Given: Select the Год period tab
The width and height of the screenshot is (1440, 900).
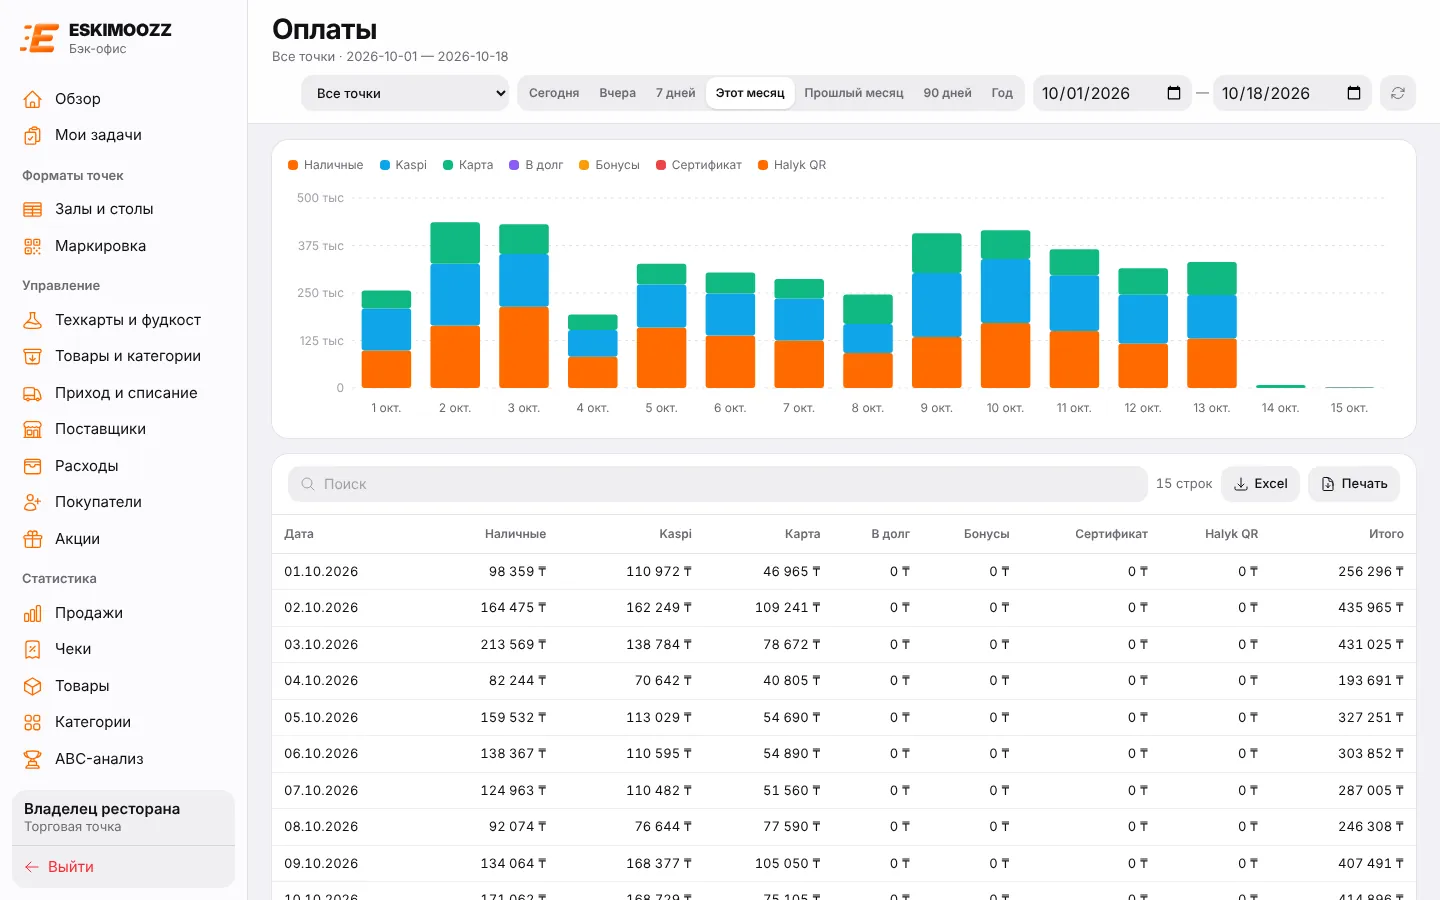Looking at the screenshot, I should [x=1002, y=93].
